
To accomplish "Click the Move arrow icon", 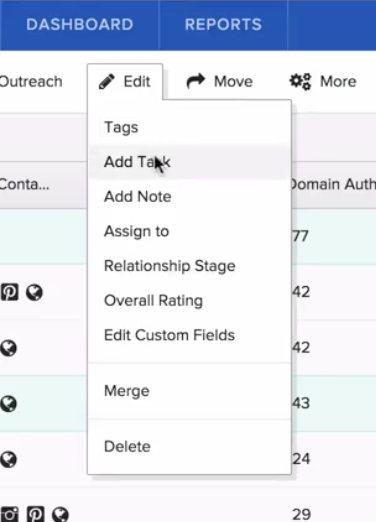I will [x=196, y=81].
